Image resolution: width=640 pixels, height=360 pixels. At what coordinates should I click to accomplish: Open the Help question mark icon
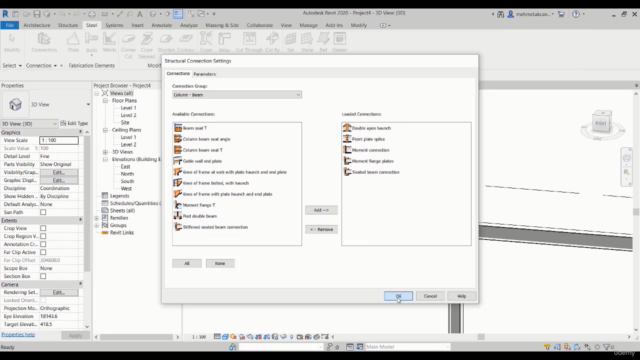(576, 14)
